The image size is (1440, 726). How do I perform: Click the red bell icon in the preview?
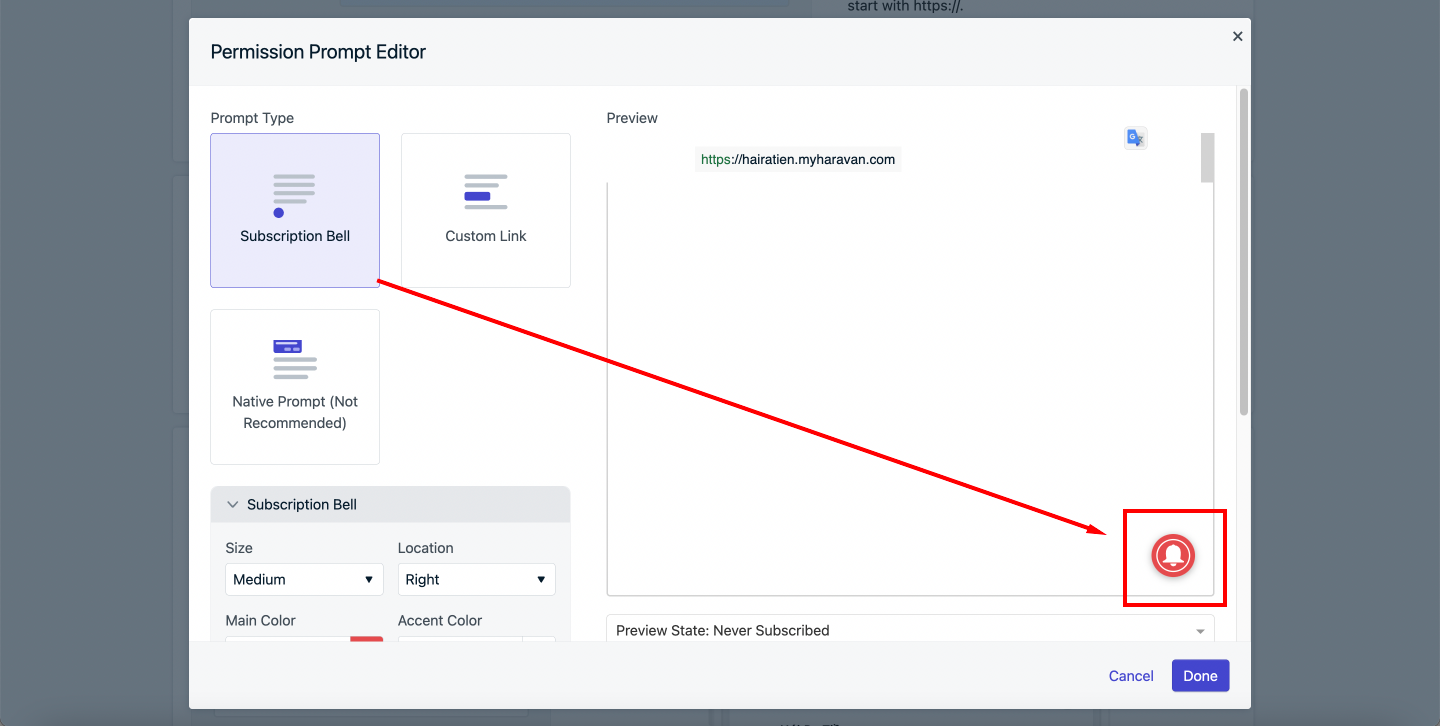[1173, 555]
